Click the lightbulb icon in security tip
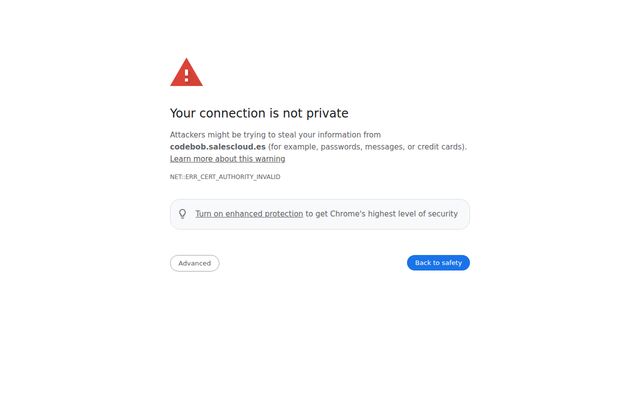Screen dimensions: 640x400 click(x=183, y=214)
